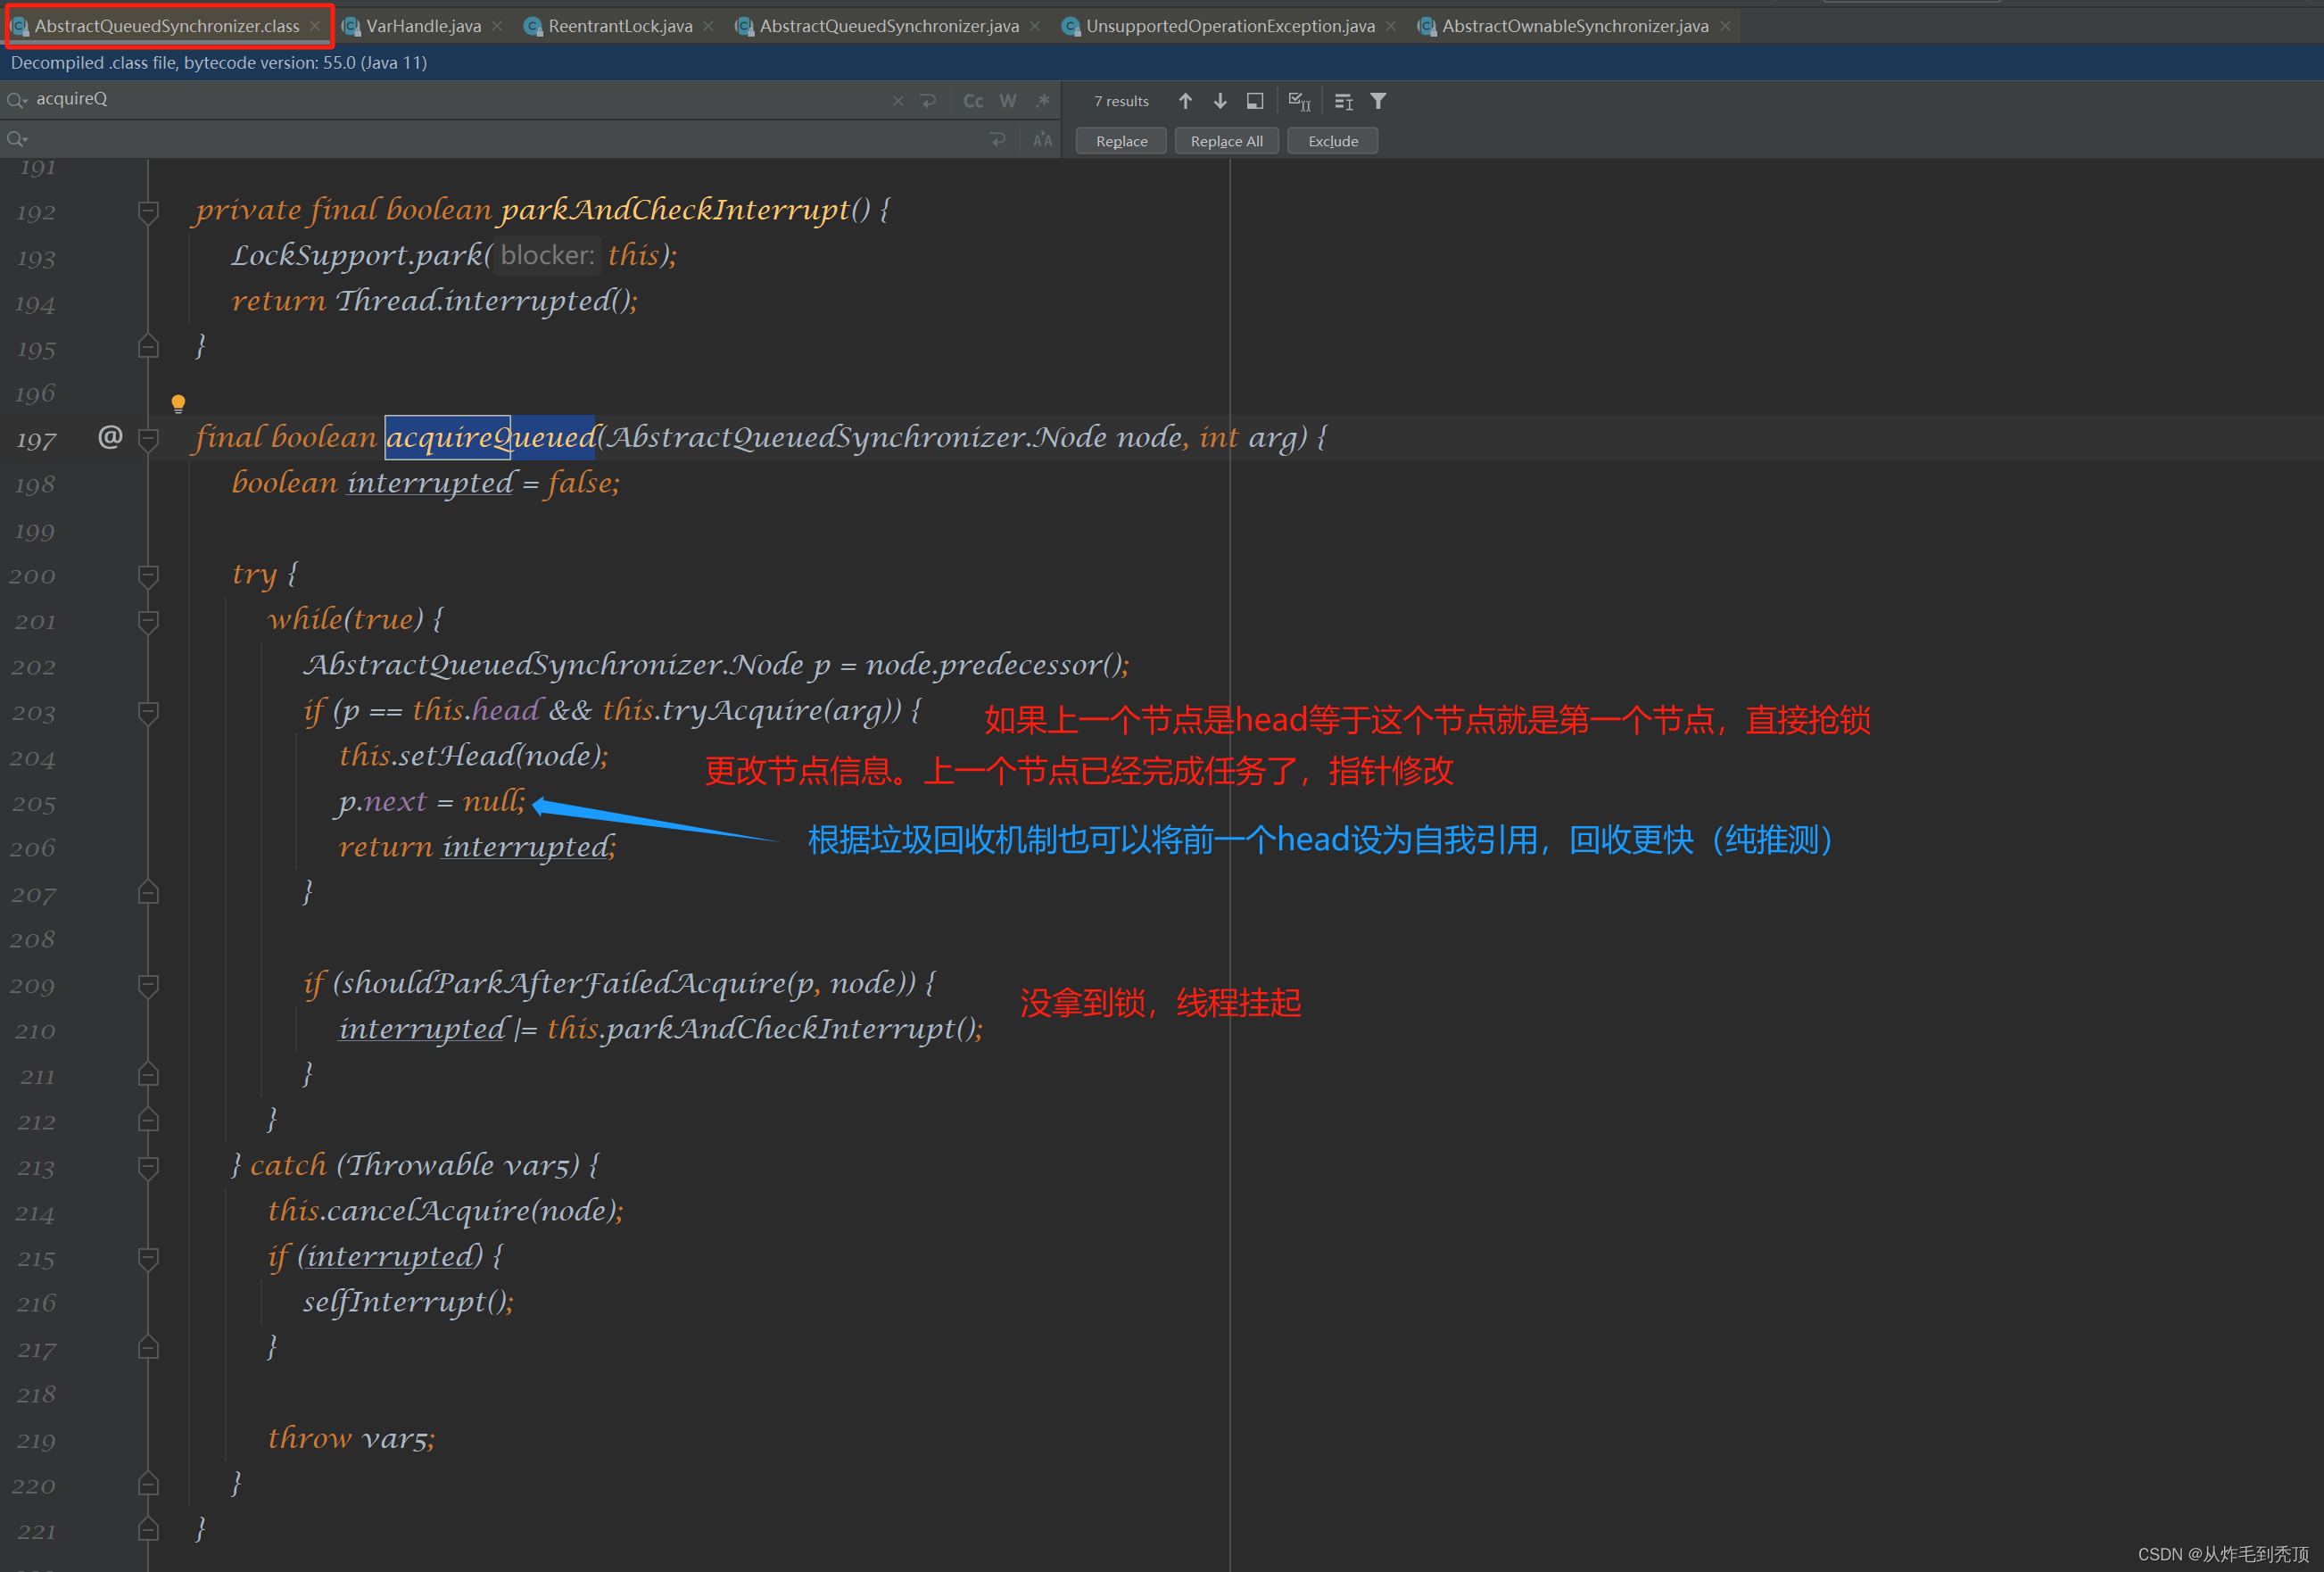This screenshot has height=1572, width=2324.
Task: Click the @ gutter icon at line 197
Action: click(x=110, y=437)
